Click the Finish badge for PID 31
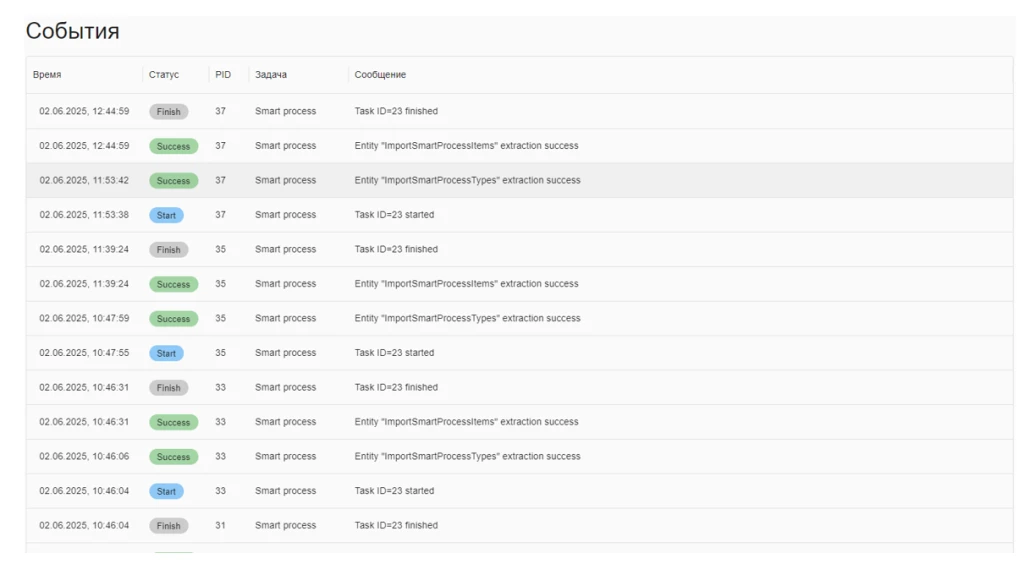 click(168, 526)
